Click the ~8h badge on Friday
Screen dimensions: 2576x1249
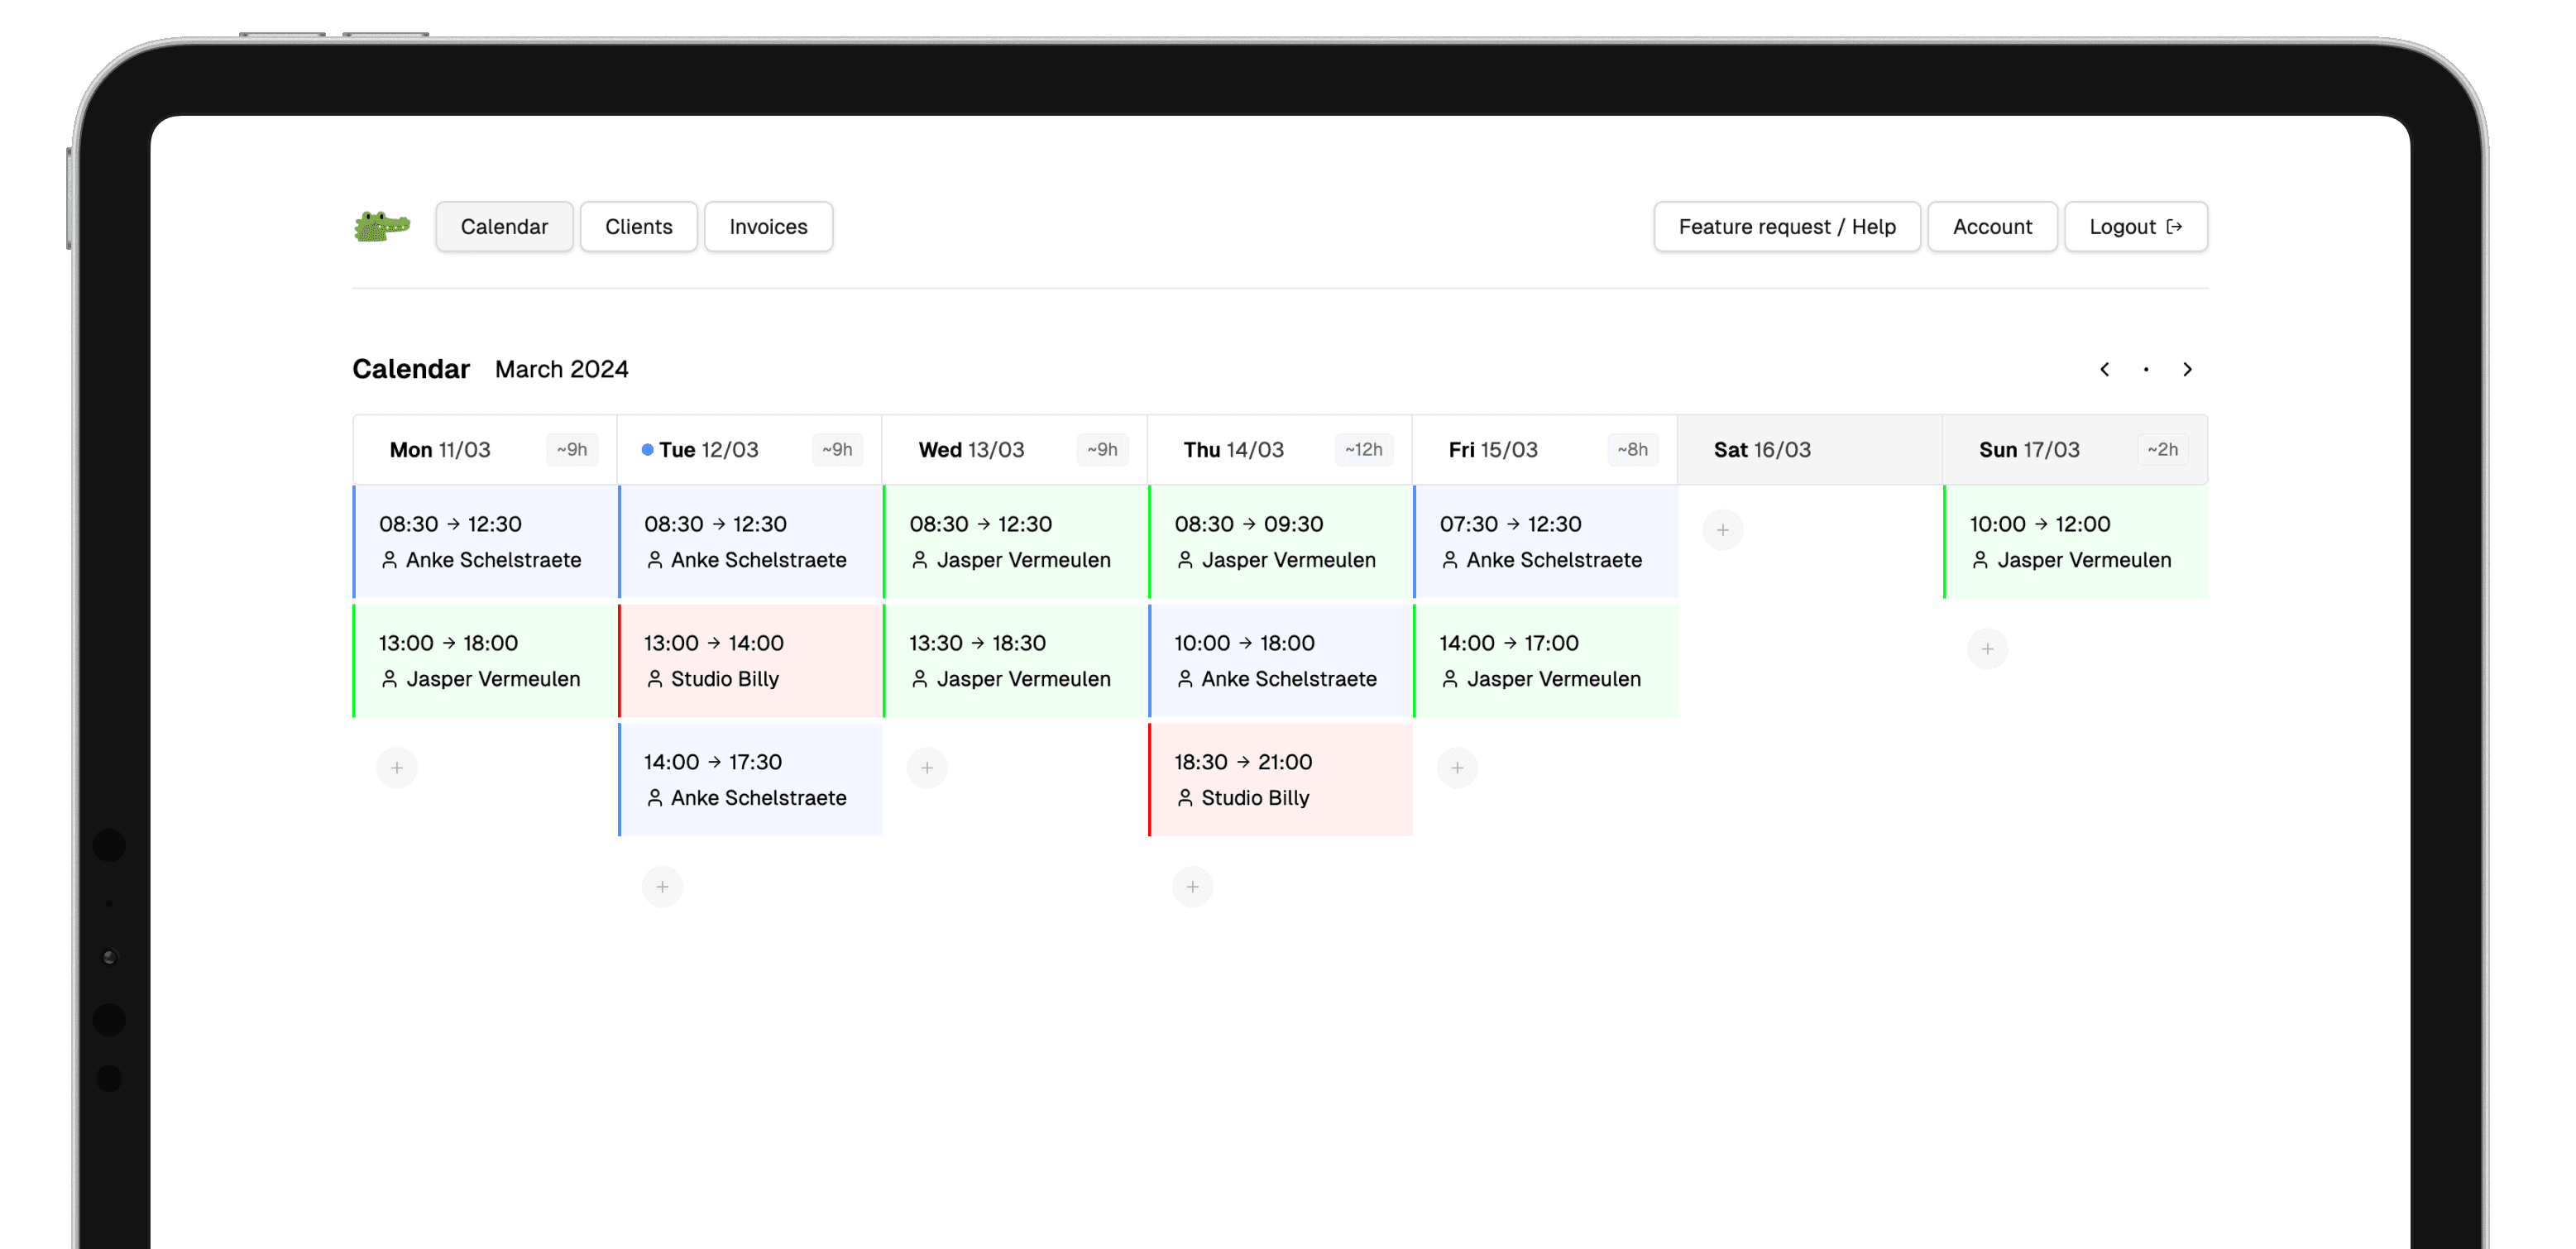point(1632,450)
